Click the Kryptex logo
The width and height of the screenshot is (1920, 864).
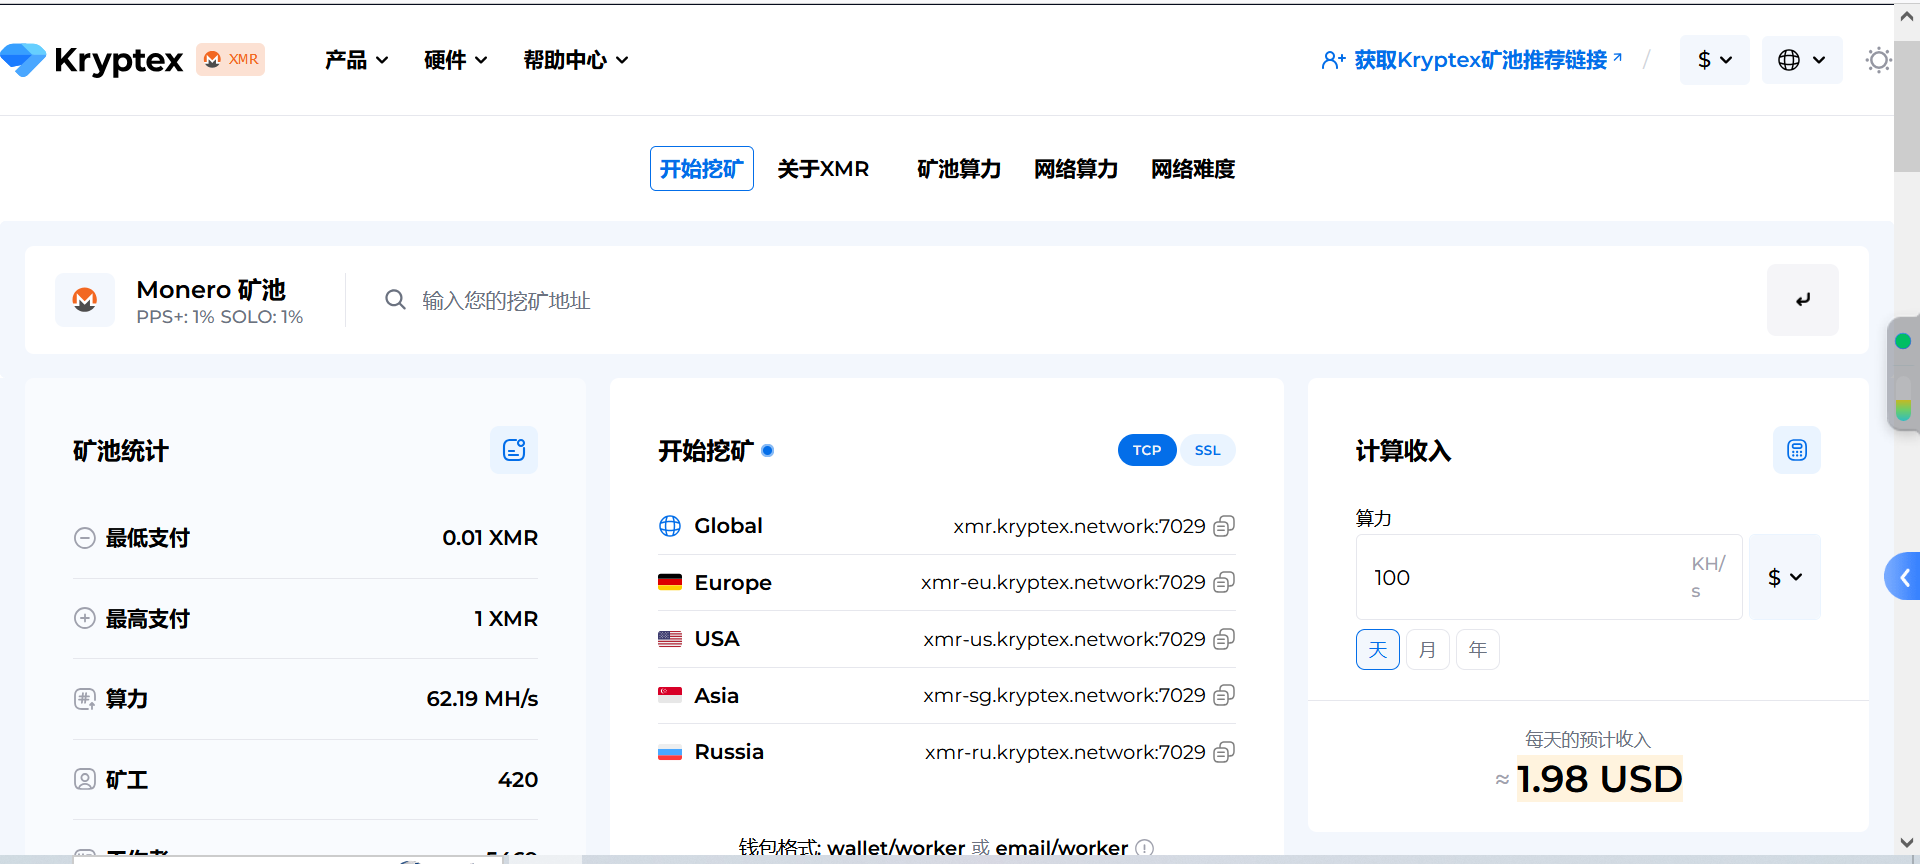point(92,60)
